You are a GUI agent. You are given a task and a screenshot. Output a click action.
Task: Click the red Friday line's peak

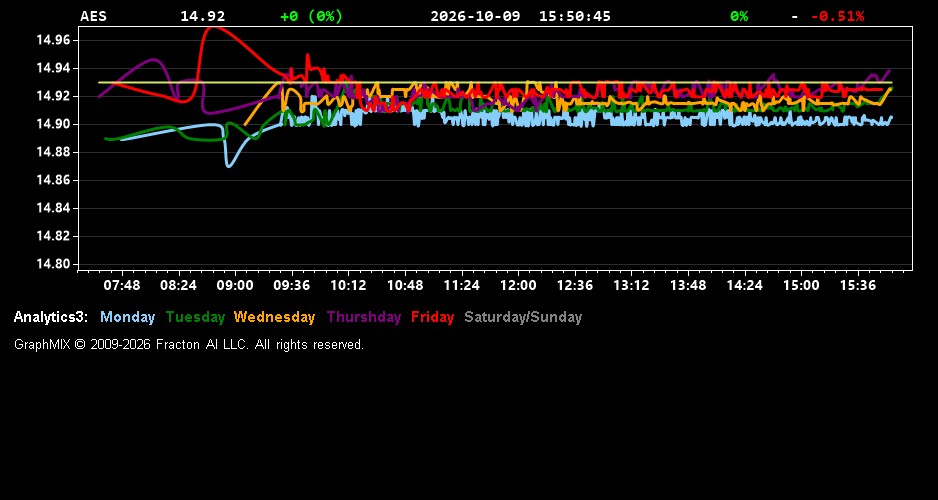tap(212, 29)
